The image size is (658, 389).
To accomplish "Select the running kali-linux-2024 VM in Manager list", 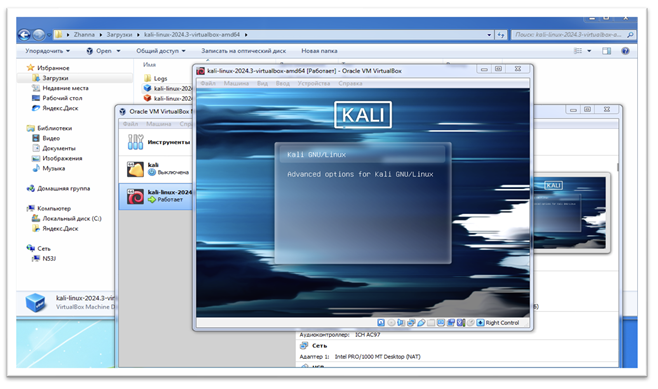I will tap(156, 196).
